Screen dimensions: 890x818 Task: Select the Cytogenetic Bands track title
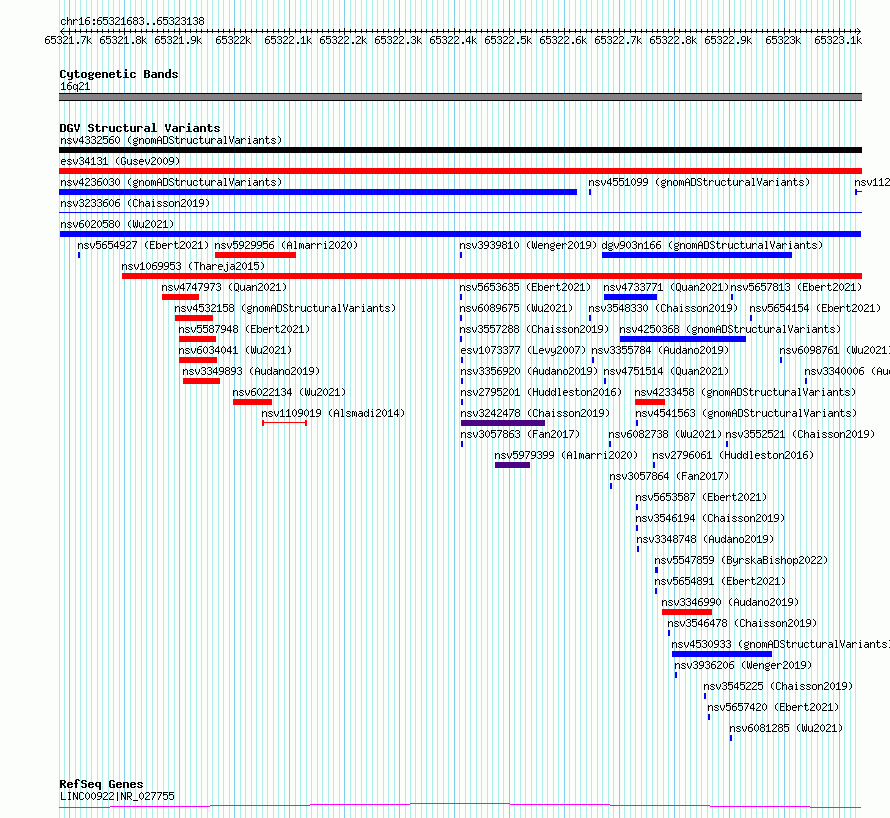tap(119, 74)
